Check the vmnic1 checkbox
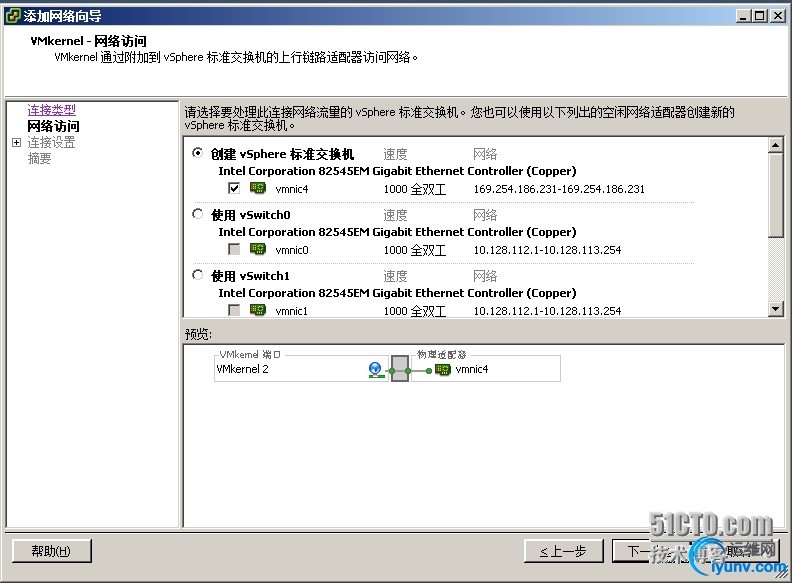Viewport: 792px width, 583px height. (234, 310)
